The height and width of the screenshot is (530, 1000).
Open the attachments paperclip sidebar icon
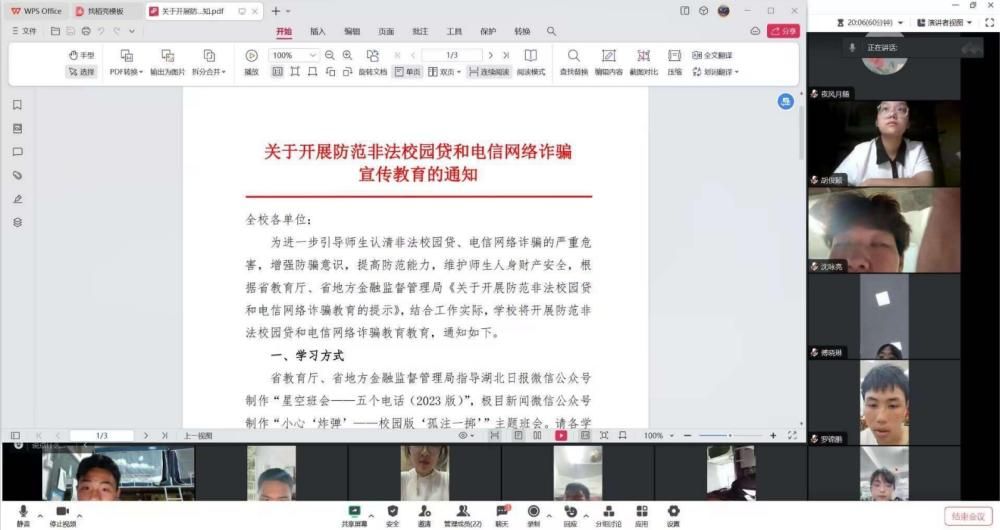pos(17,175)
